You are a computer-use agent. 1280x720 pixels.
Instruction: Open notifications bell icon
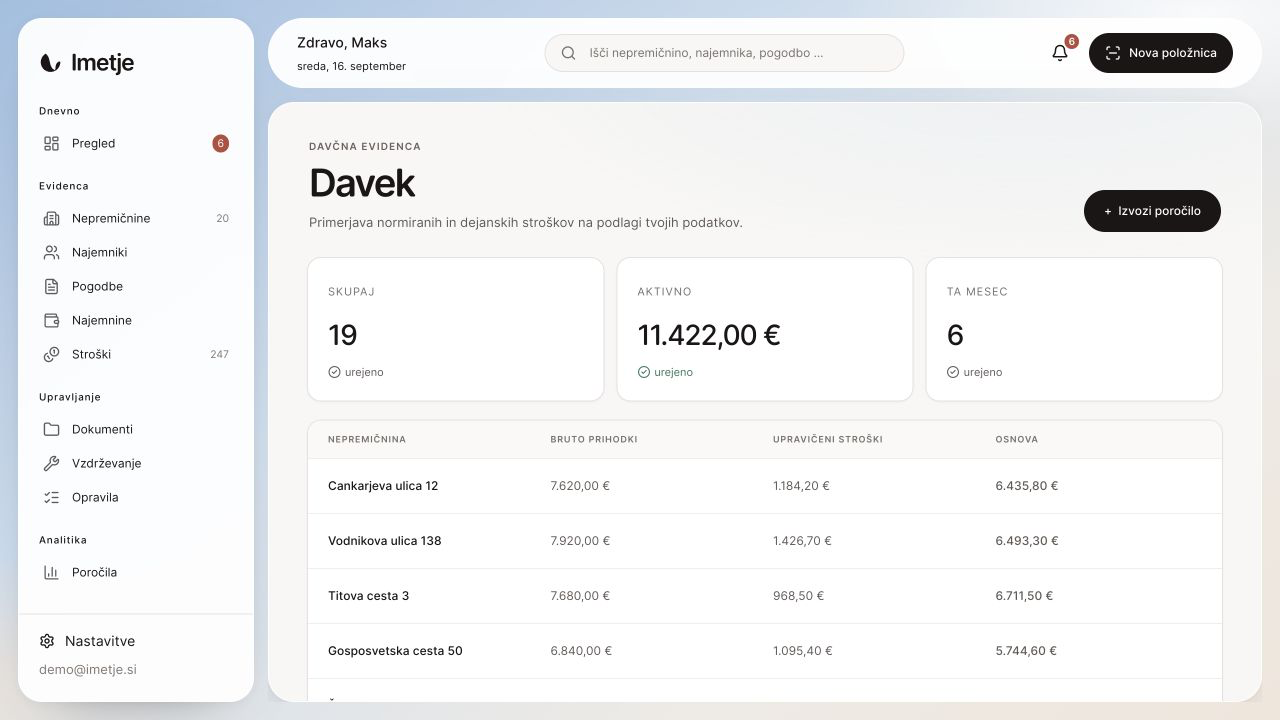pyautogui.click(x=1060, y=53)
